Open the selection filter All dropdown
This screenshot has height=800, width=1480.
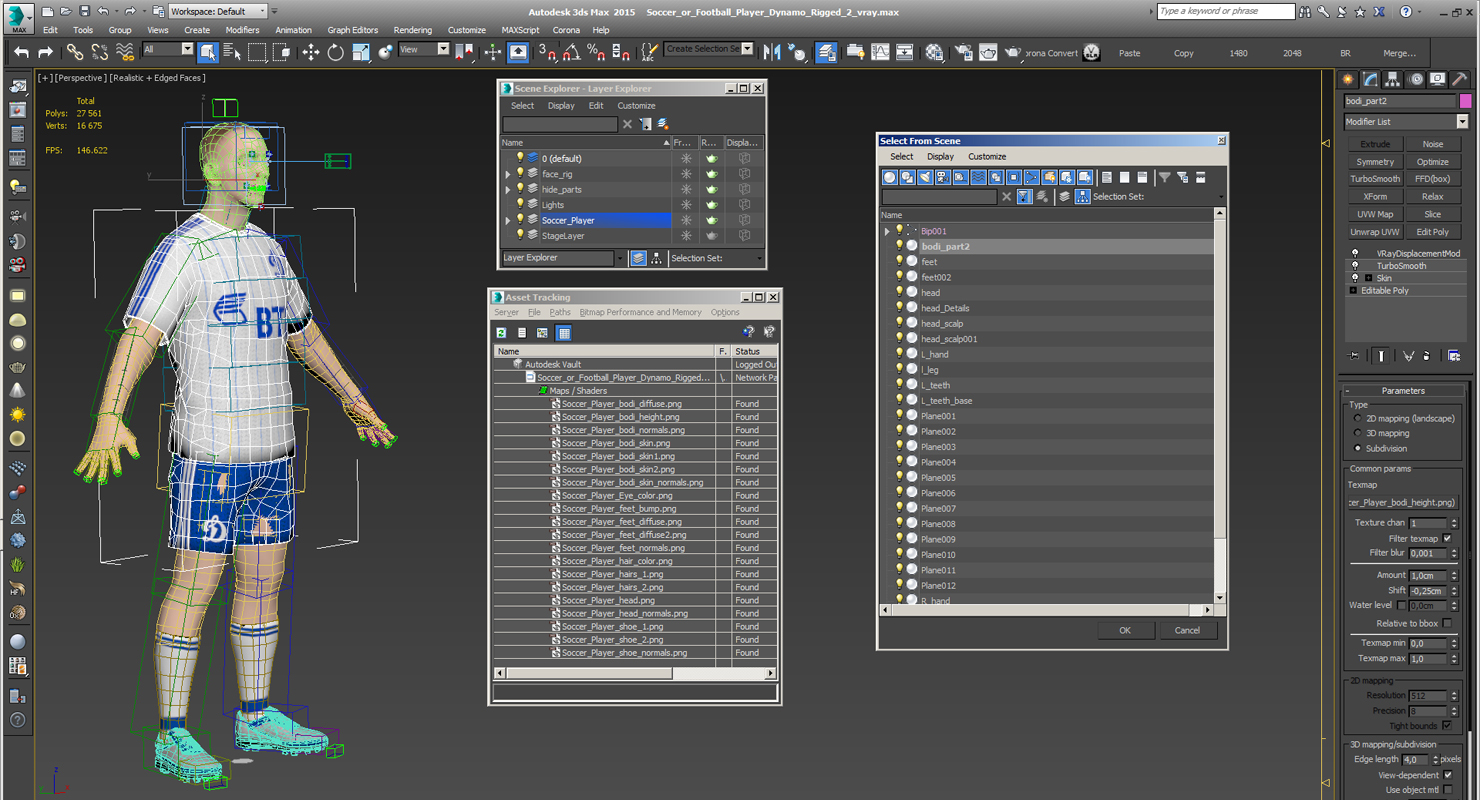click(168, 49)
